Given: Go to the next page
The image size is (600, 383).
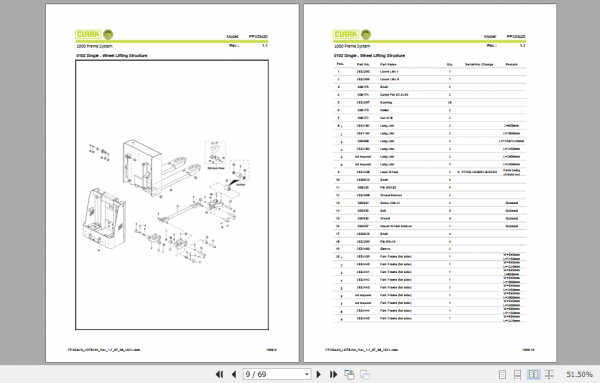Looking at the screenshot, I should pyautogui.click(x=318, y=374).
